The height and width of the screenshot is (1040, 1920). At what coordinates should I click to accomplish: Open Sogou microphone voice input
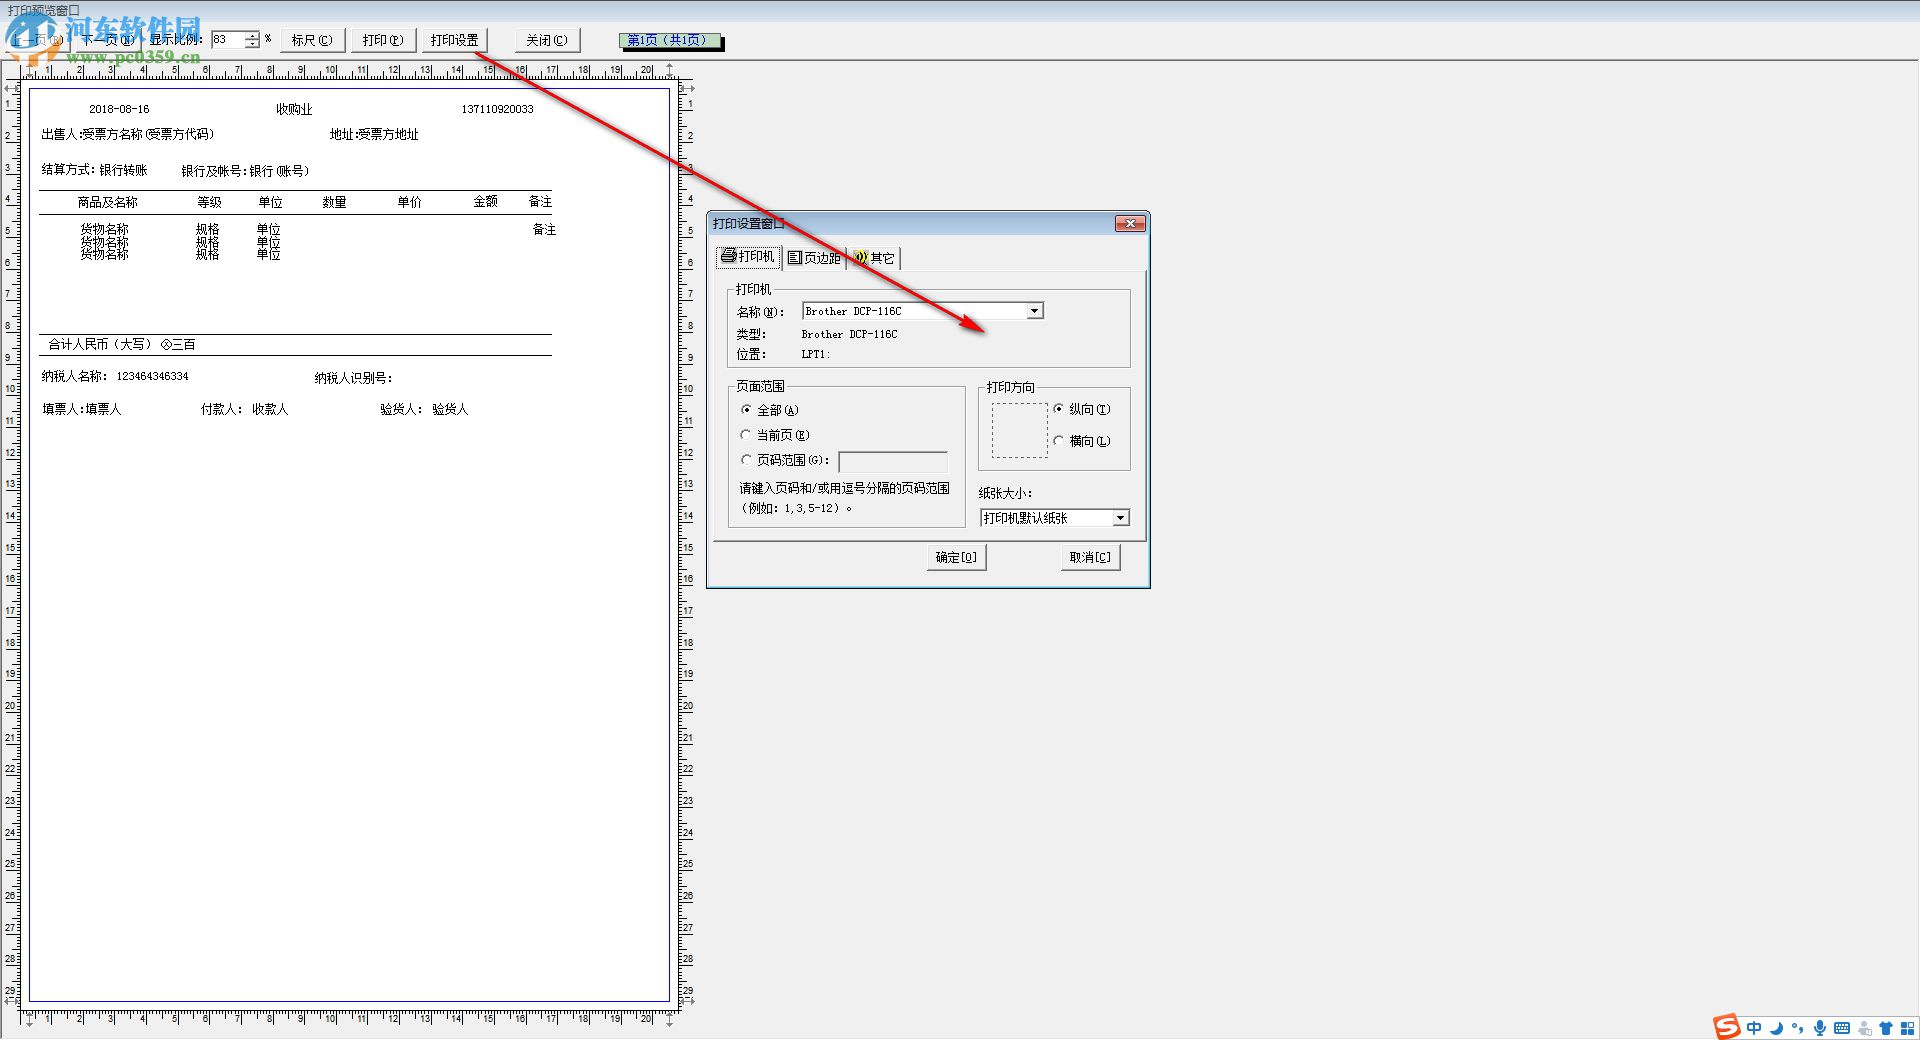pyautogui.click(x=1820, y=1028)
